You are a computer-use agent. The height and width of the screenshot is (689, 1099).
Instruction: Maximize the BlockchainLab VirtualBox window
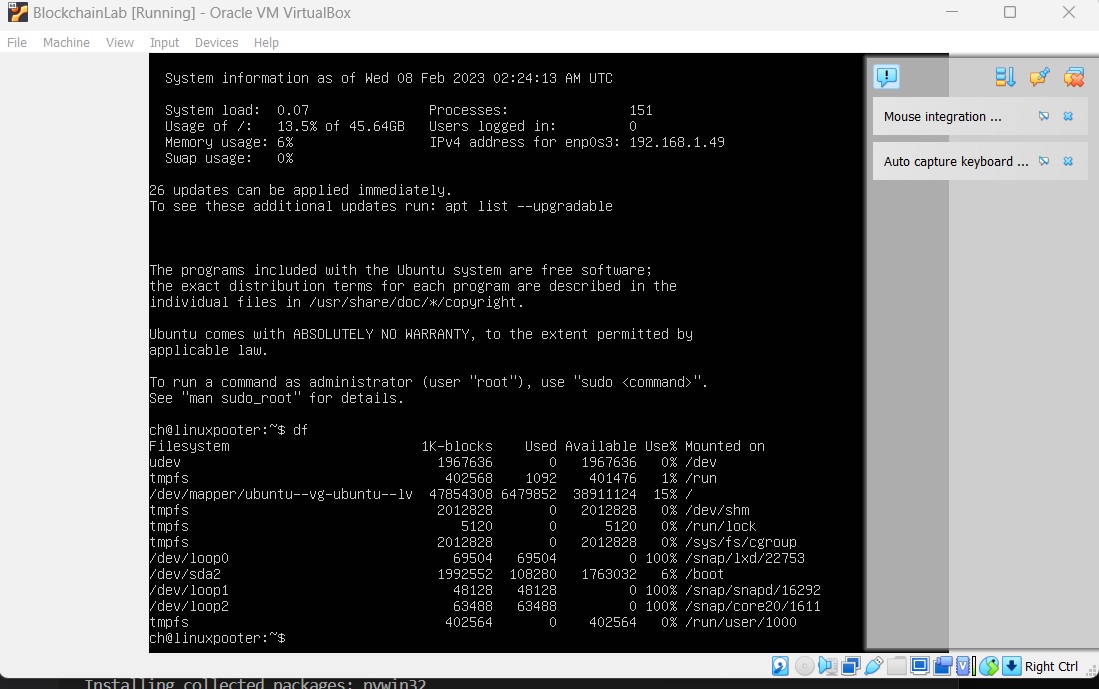coord(1010,12)
